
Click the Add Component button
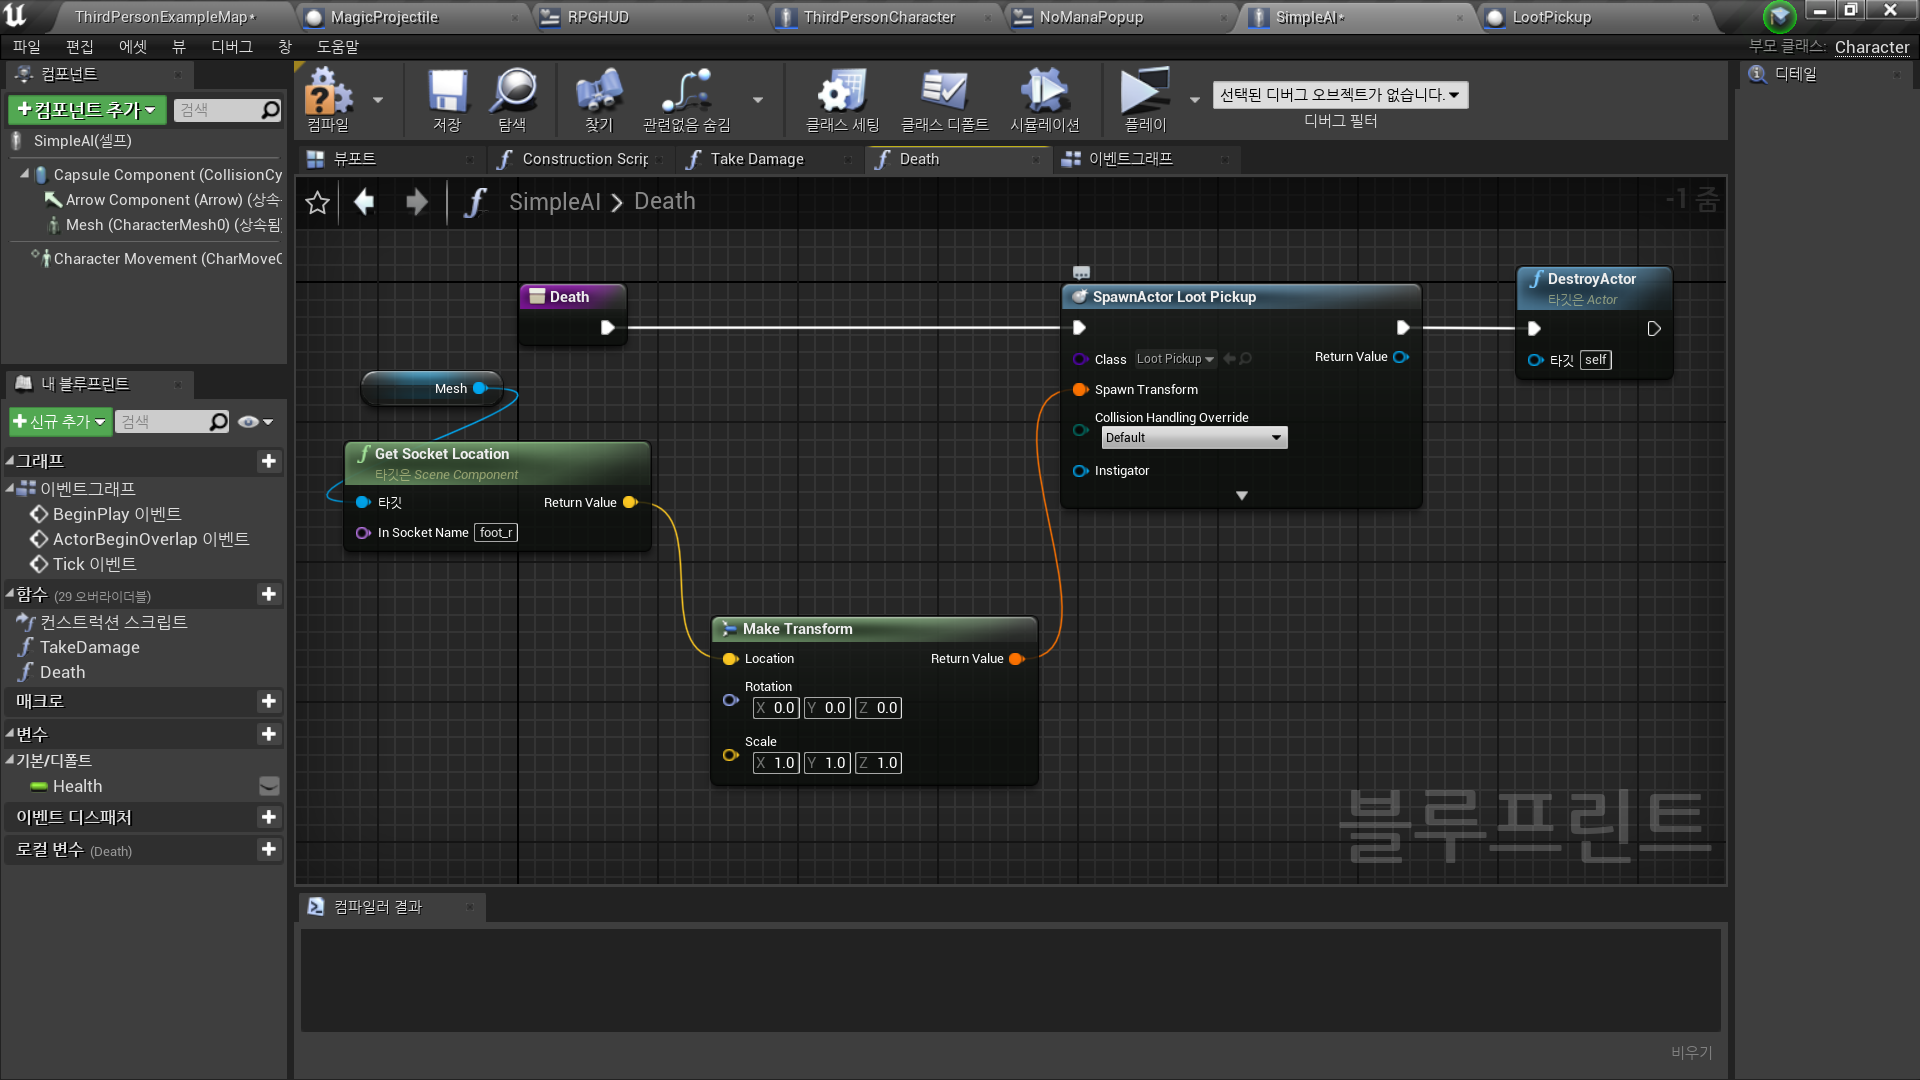pyautogui.click(x=87, y=110)
